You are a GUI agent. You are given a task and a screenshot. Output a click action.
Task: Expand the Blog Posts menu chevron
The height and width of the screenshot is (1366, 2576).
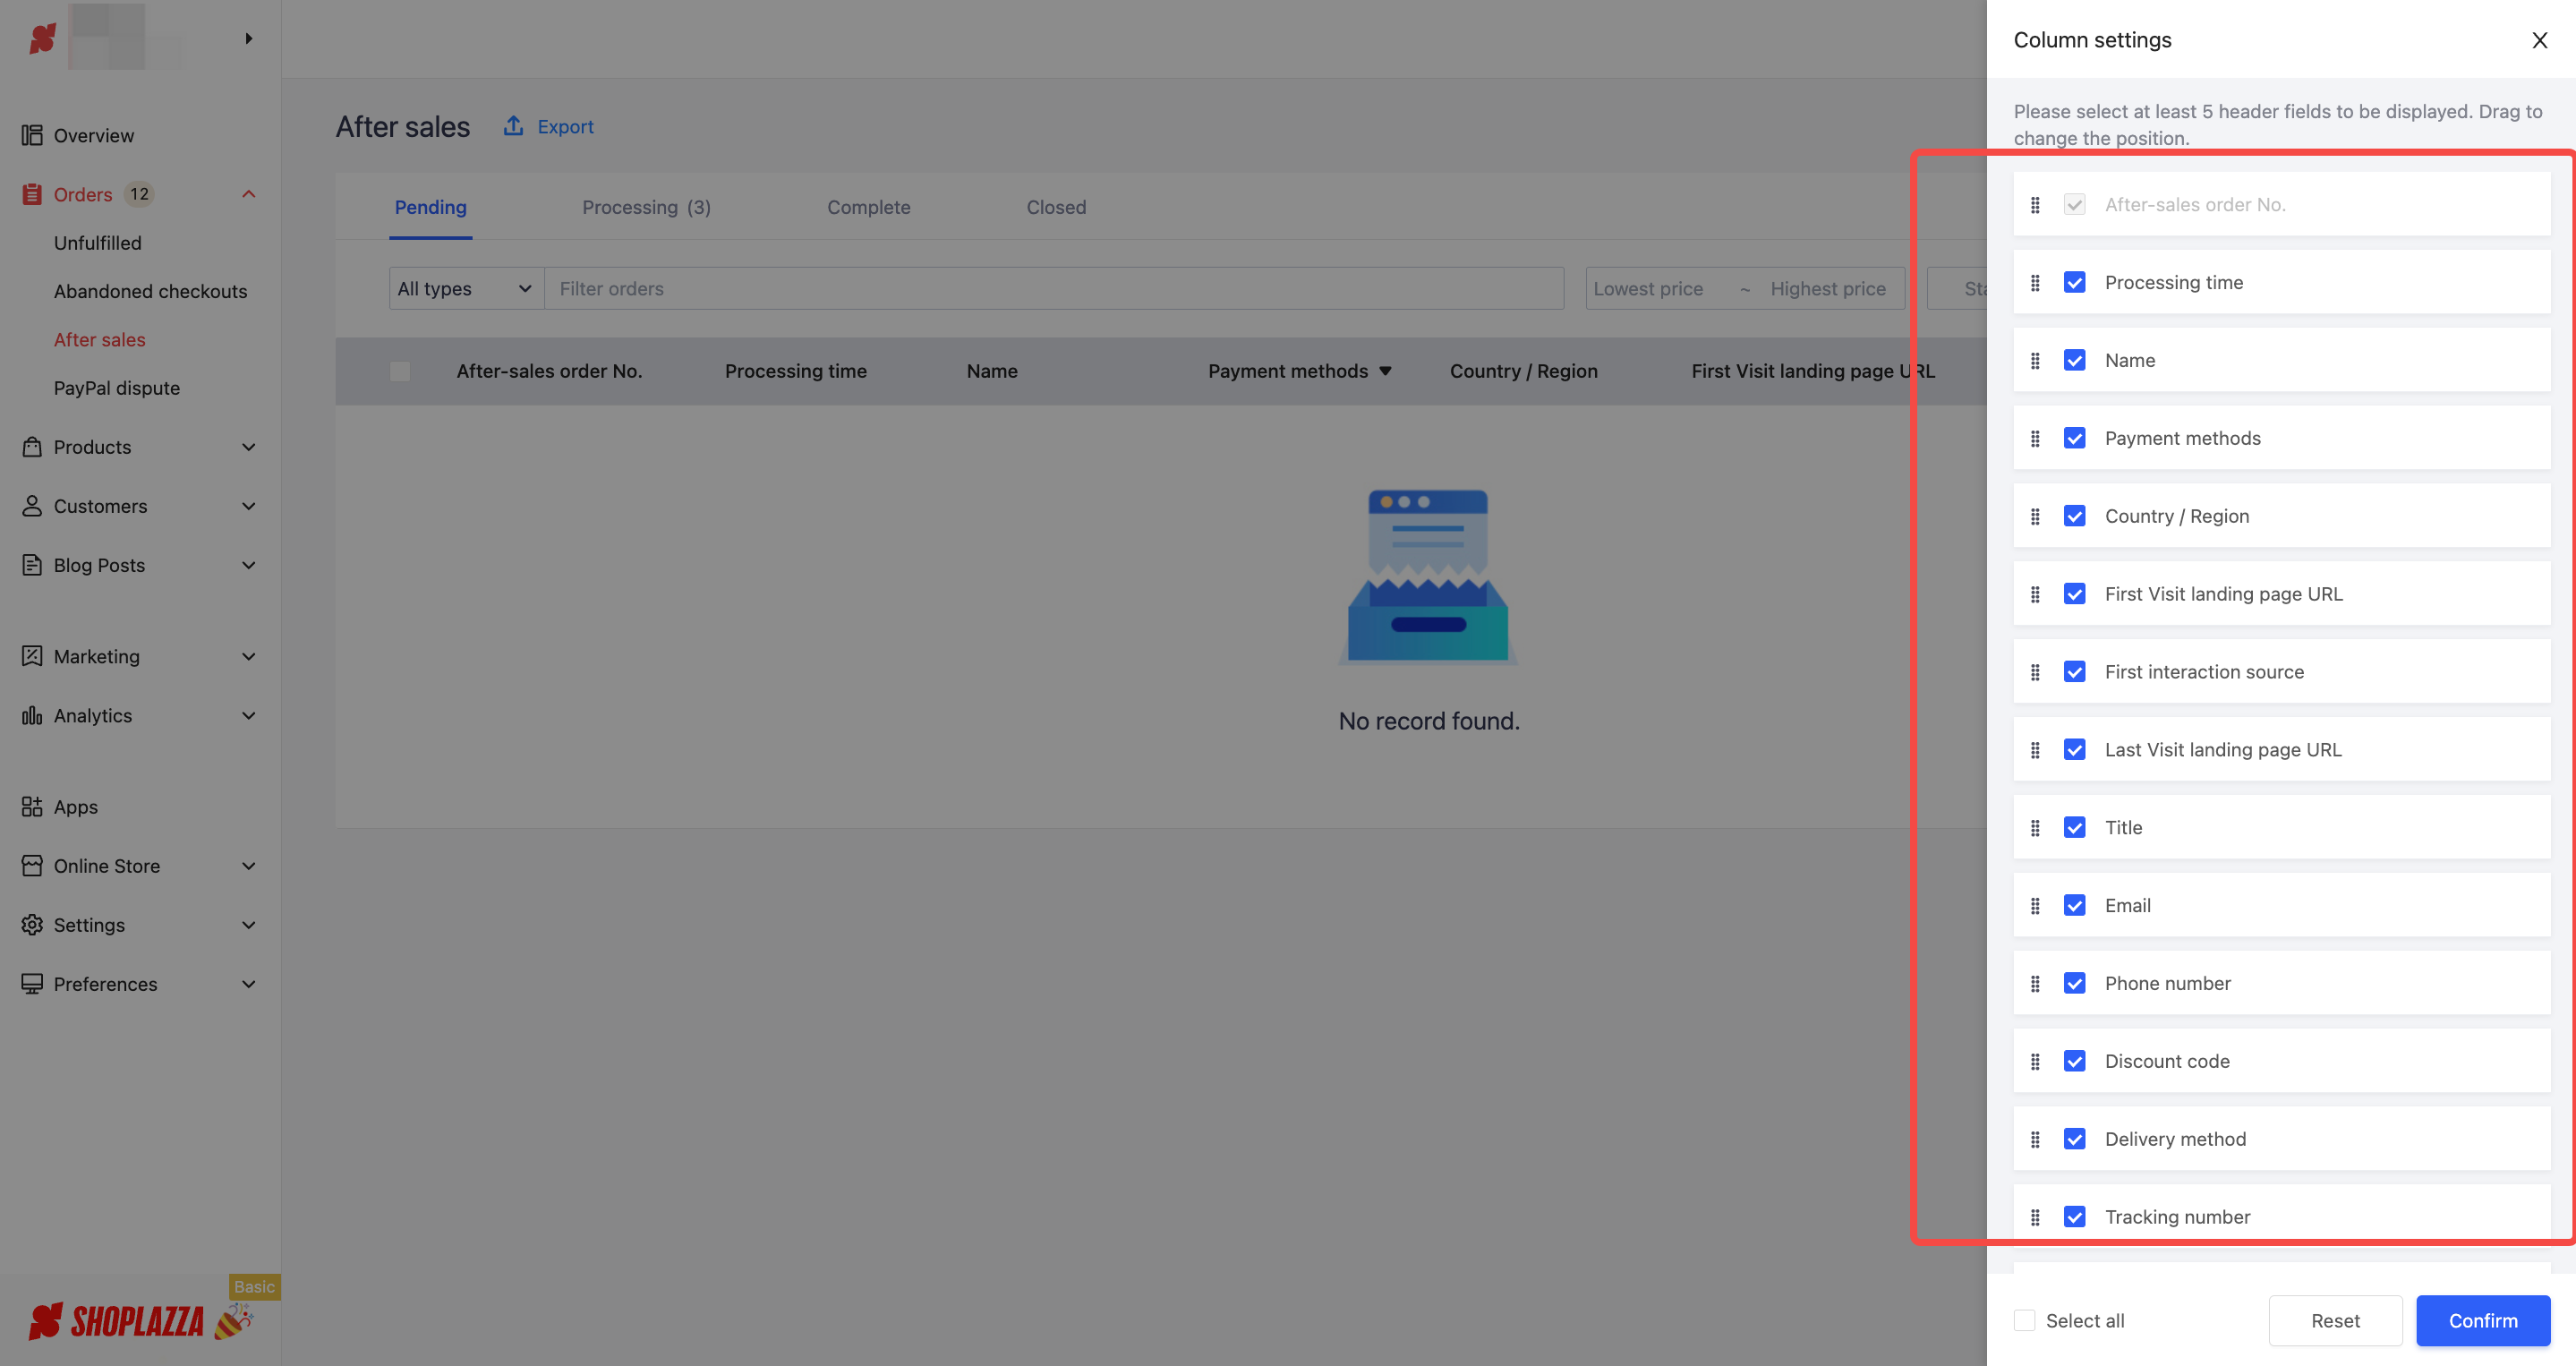coord(249,565)
